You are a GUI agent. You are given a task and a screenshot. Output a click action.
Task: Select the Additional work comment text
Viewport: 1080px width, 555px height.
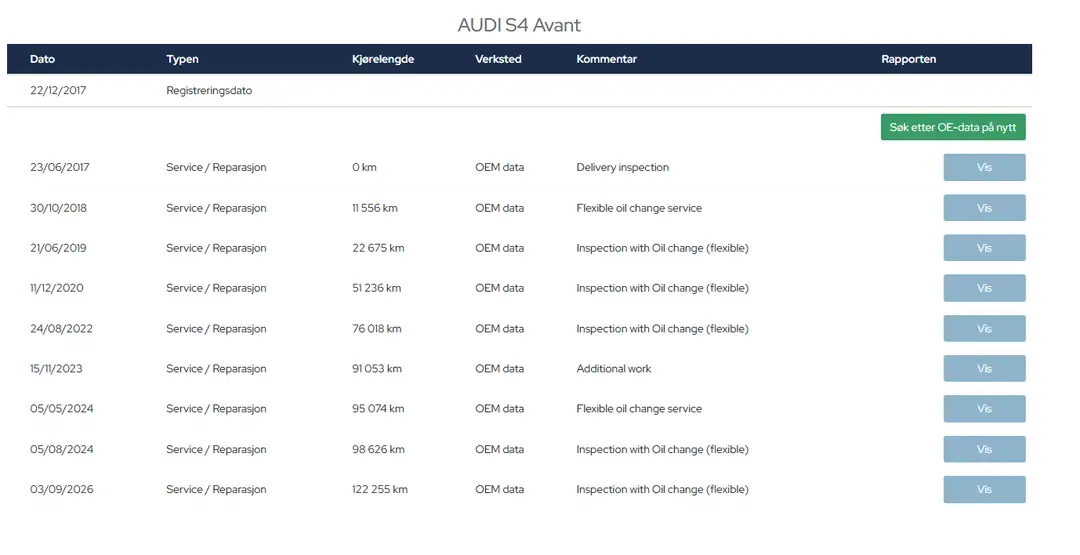(x=614, y=368)
